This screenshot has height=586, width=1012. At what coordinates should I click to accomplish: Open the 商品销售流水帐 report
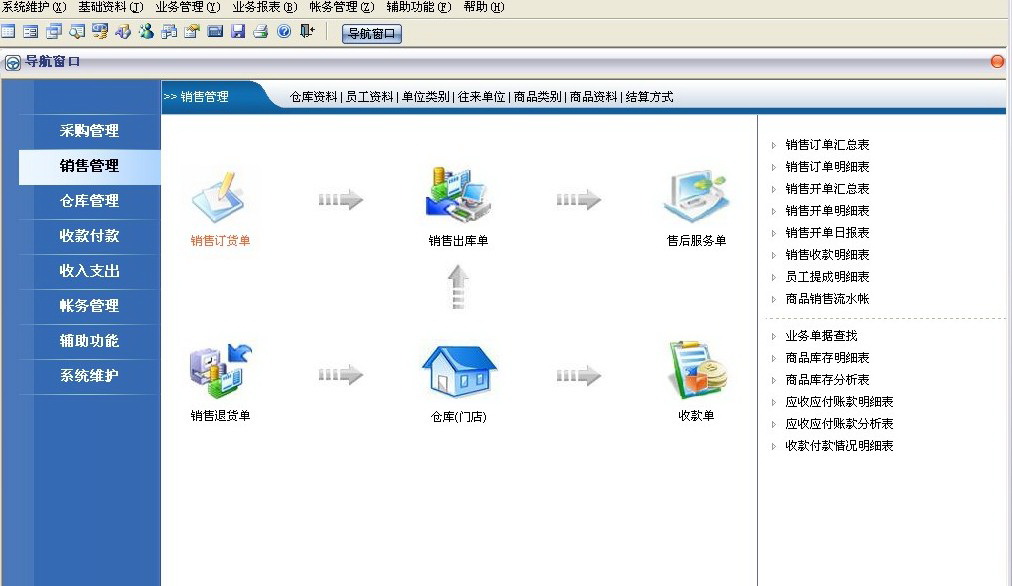click(827, 299)
